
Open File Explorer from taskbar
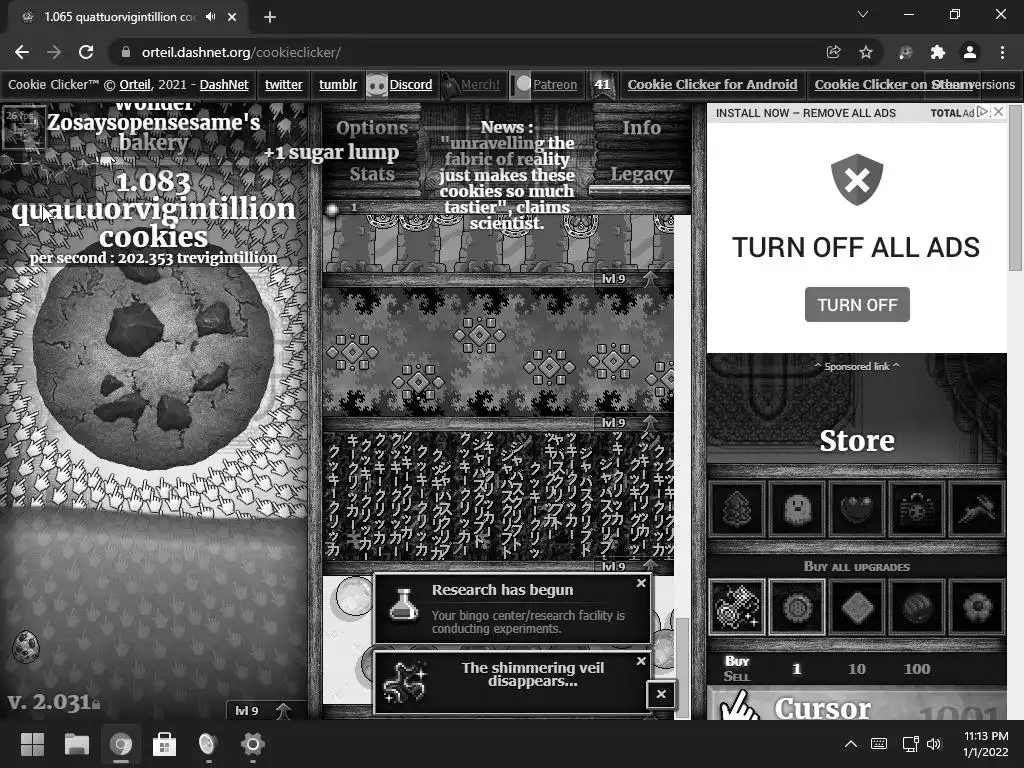tap(76, 744)
